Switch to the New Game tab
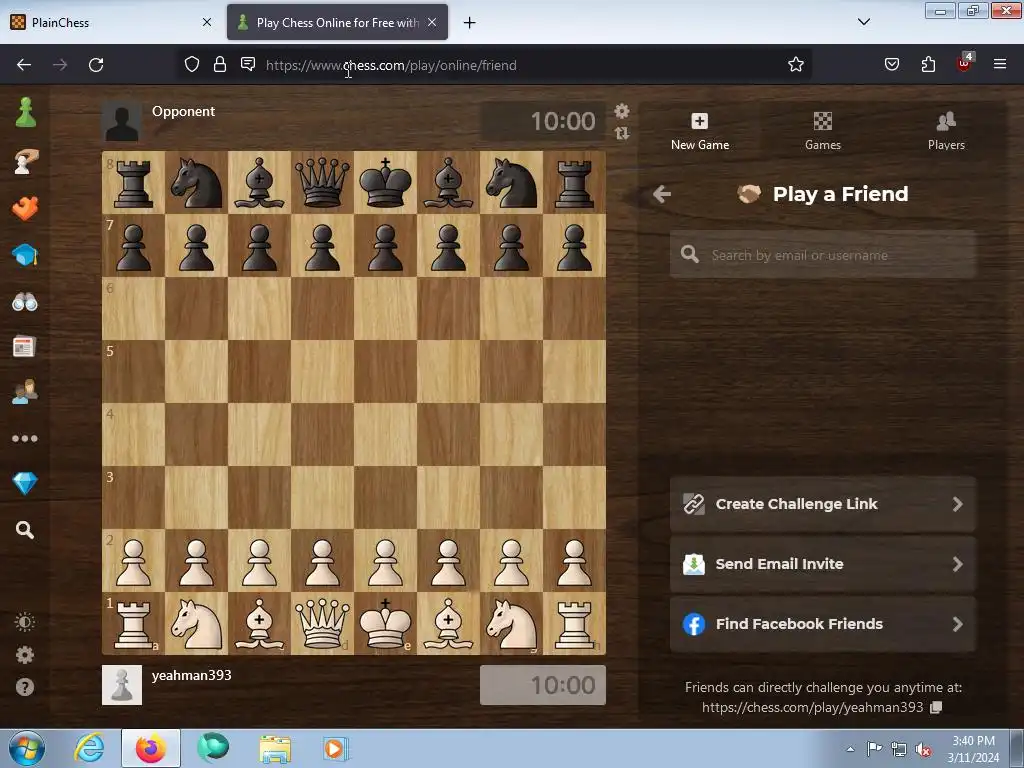The height and width of the screenshot is (768, 1024). point(699,131)
